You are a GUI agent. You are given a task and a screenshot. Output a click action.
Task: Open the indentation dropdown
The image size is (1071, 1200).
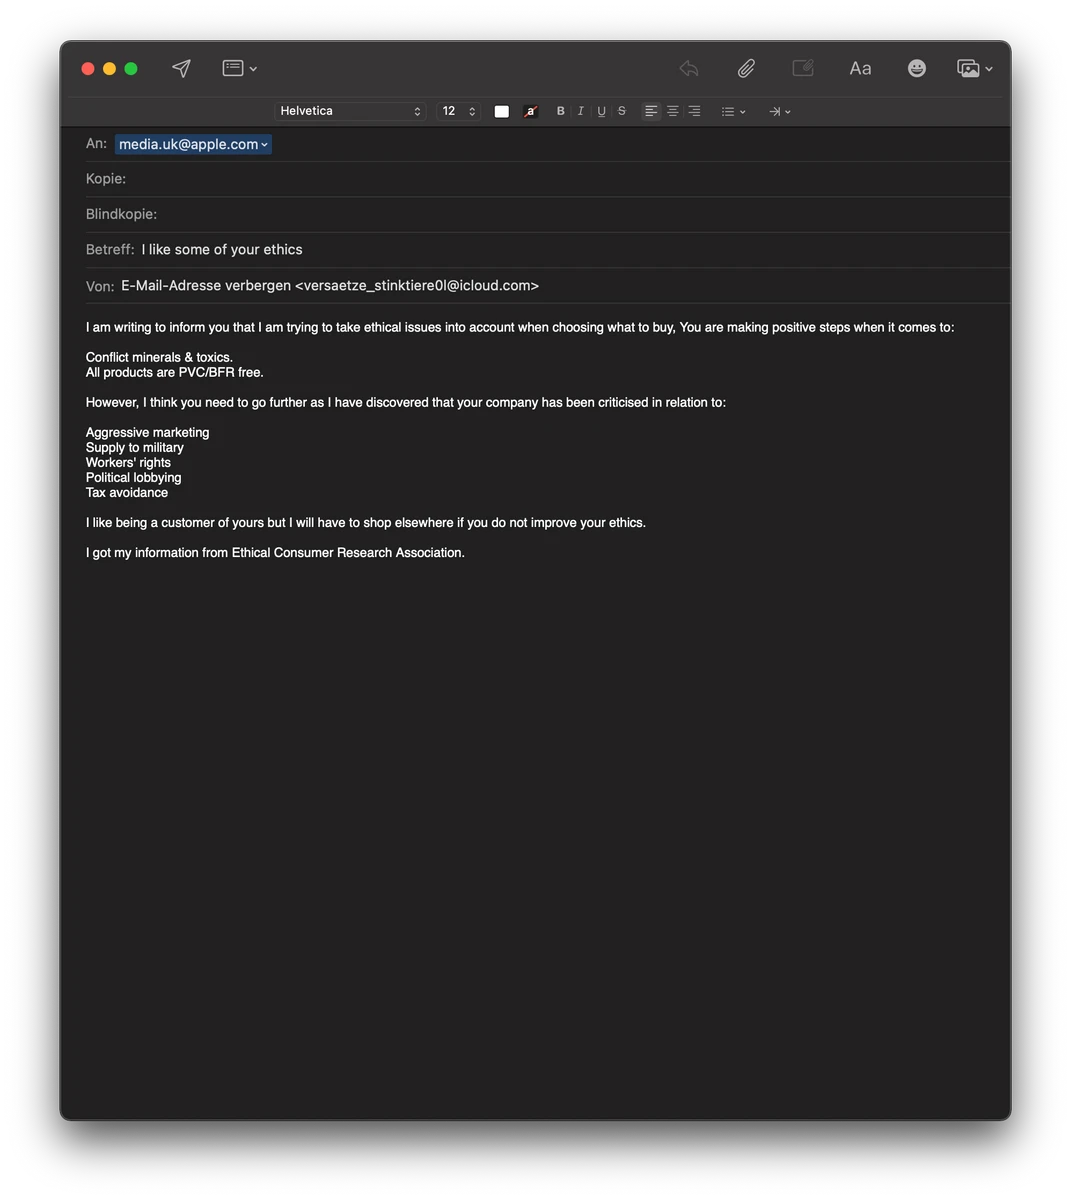780,111
